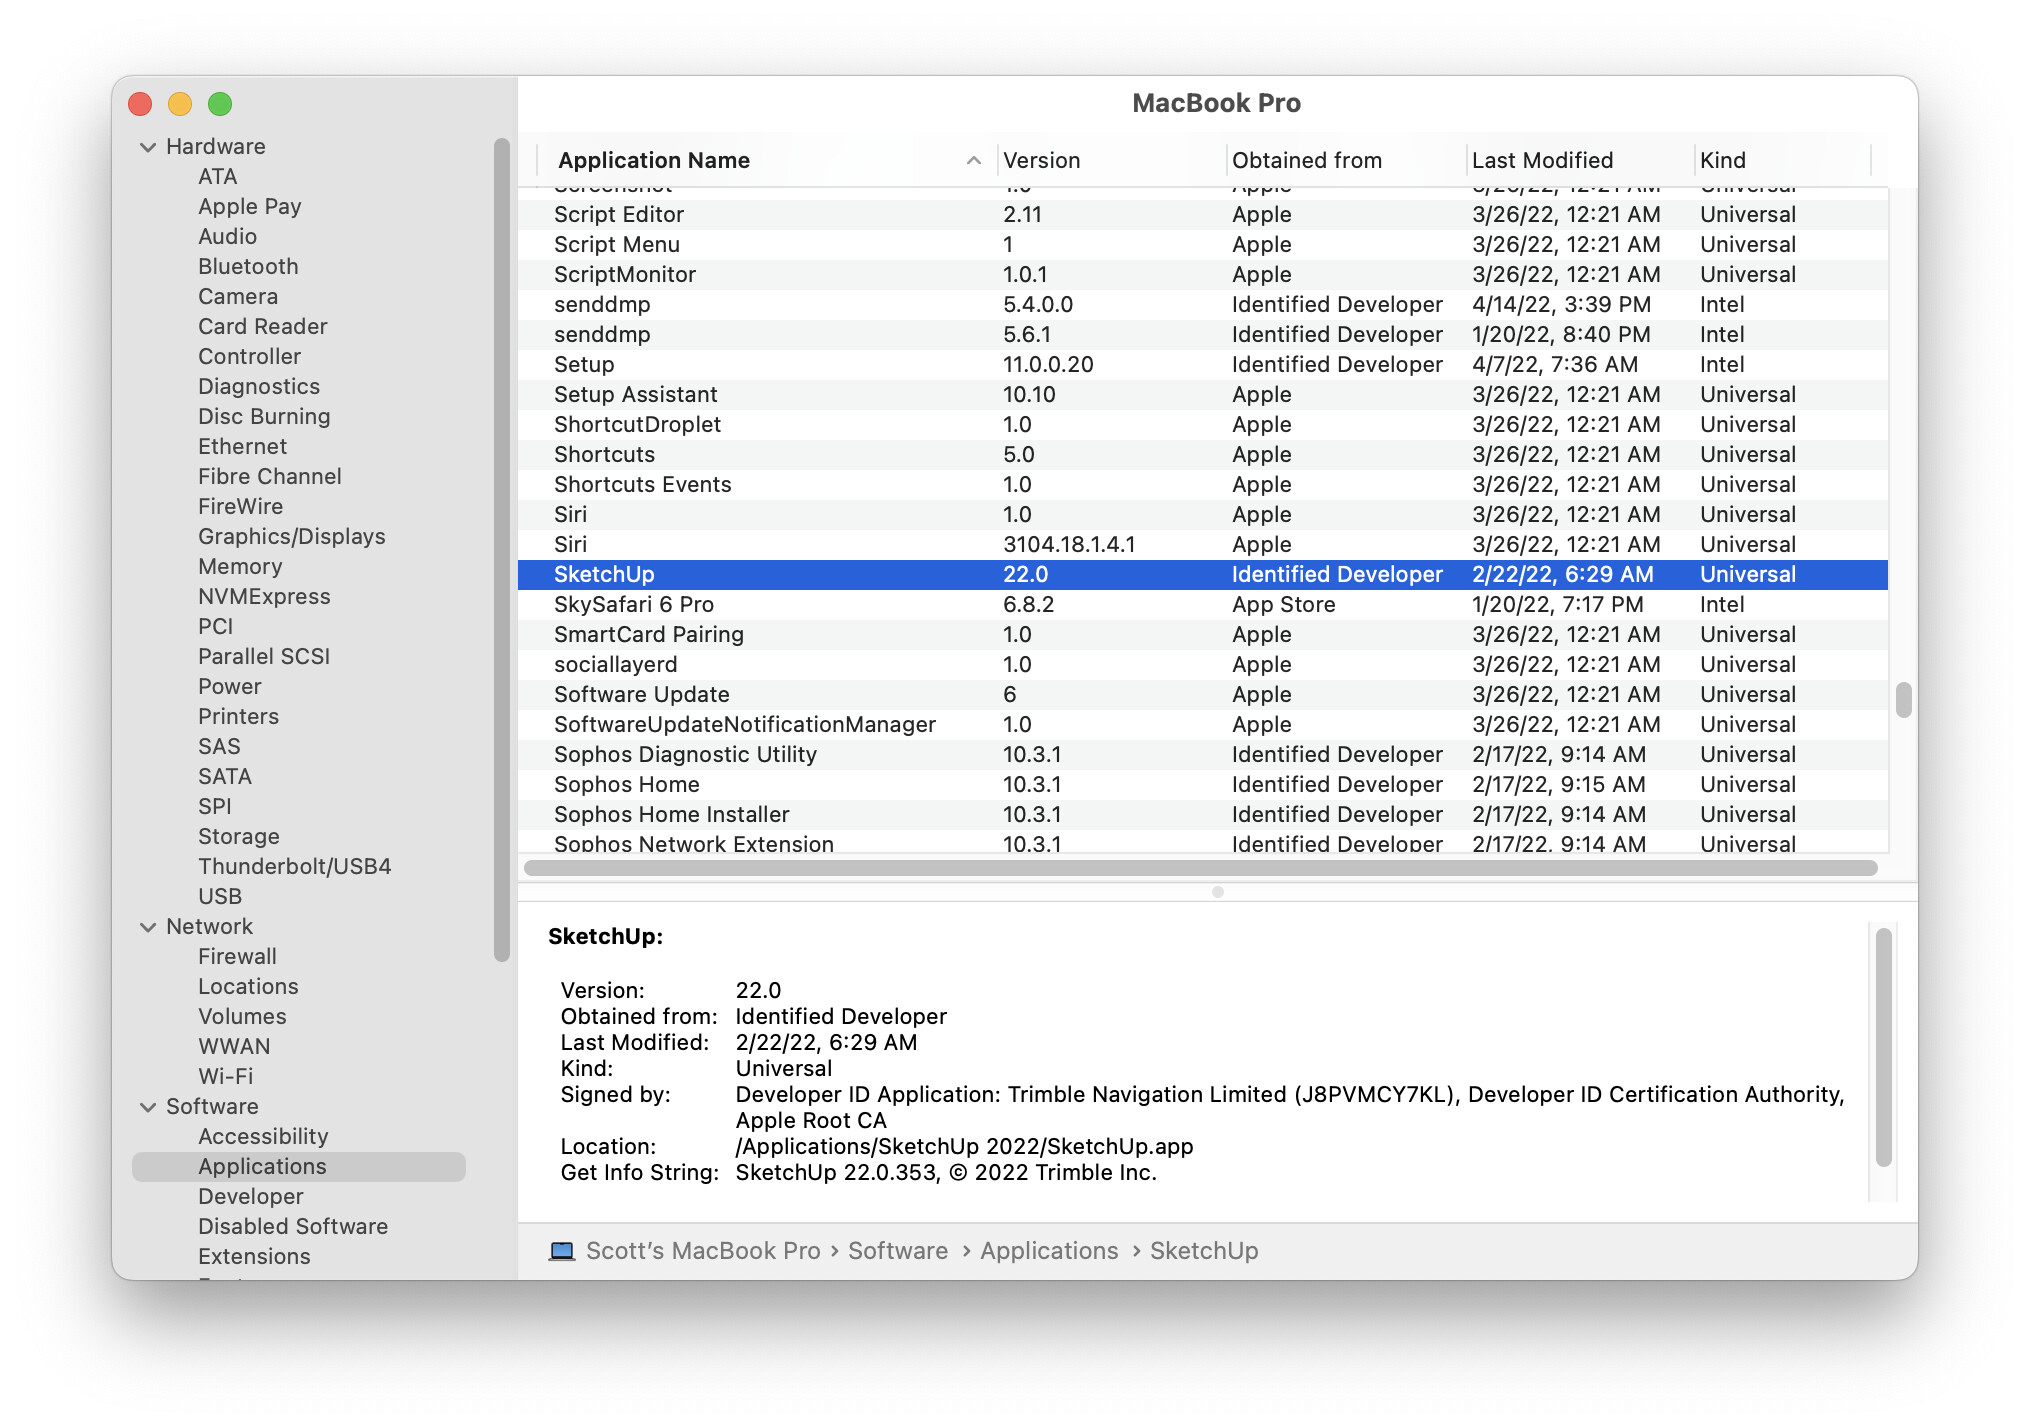Select Accessibility under Software

[x=263, y=1137]
